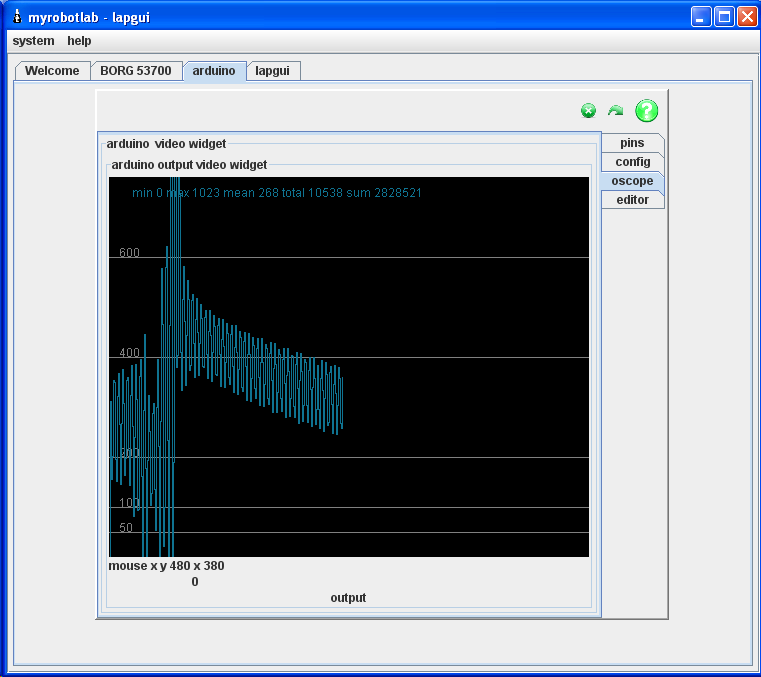Close the myrobotlab window
This screenshot has width=761, height=677.
point(747,17)
